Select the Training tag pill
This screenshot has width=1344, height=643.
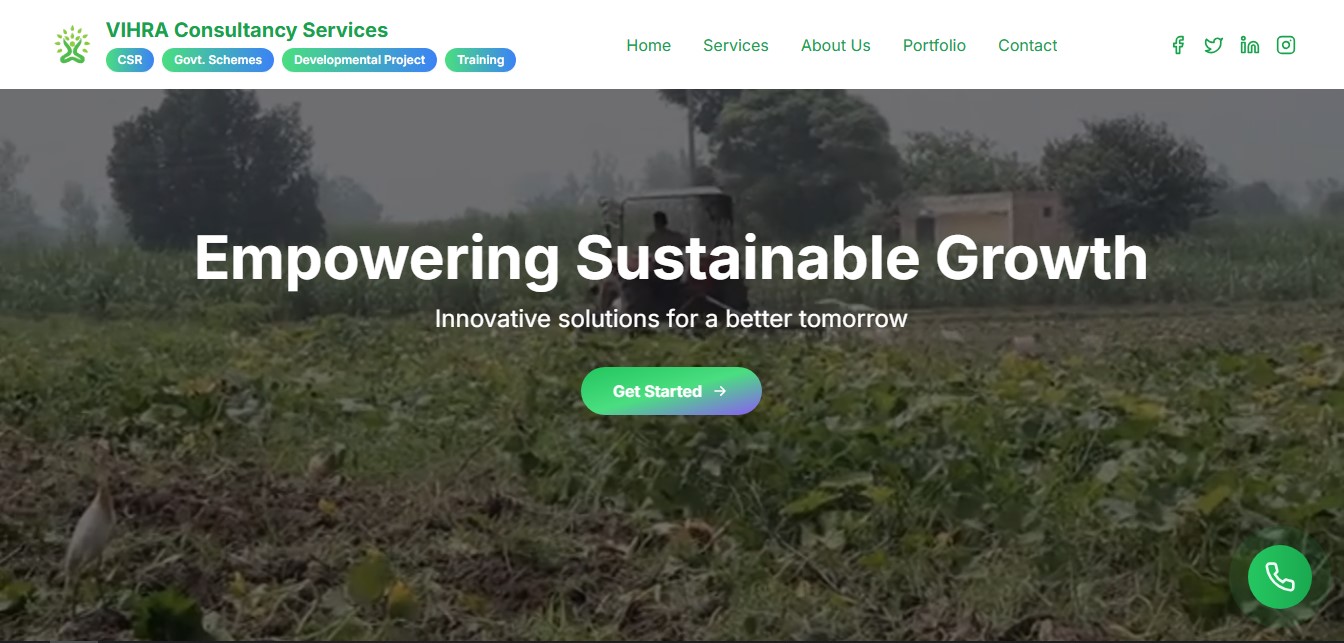[x=480, y=60]
